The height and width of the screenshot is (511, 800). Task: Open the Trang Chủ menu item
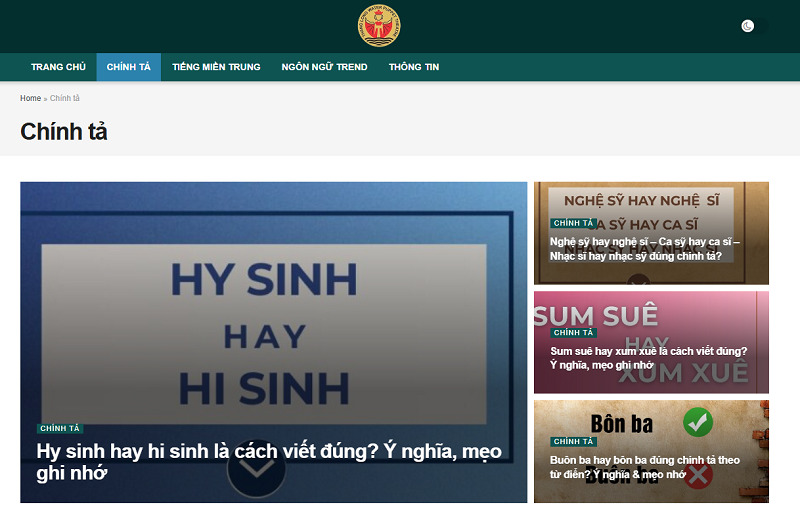pos(58,67)
